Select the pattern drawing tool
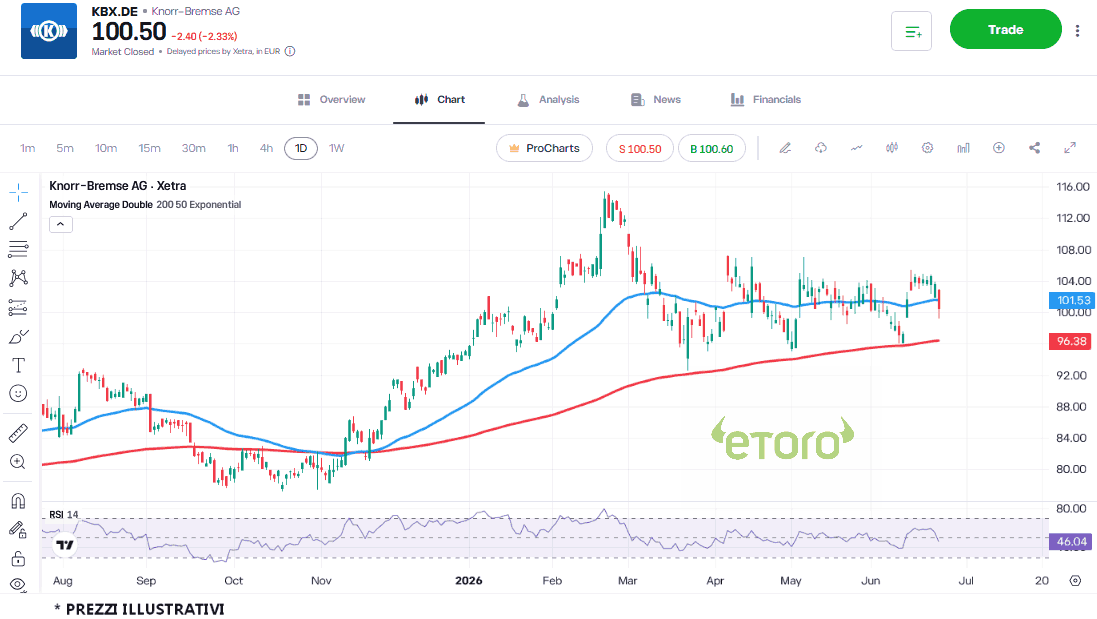This screenshot has width=1097, height=619. pyautogui.click(x=18, y=278)
